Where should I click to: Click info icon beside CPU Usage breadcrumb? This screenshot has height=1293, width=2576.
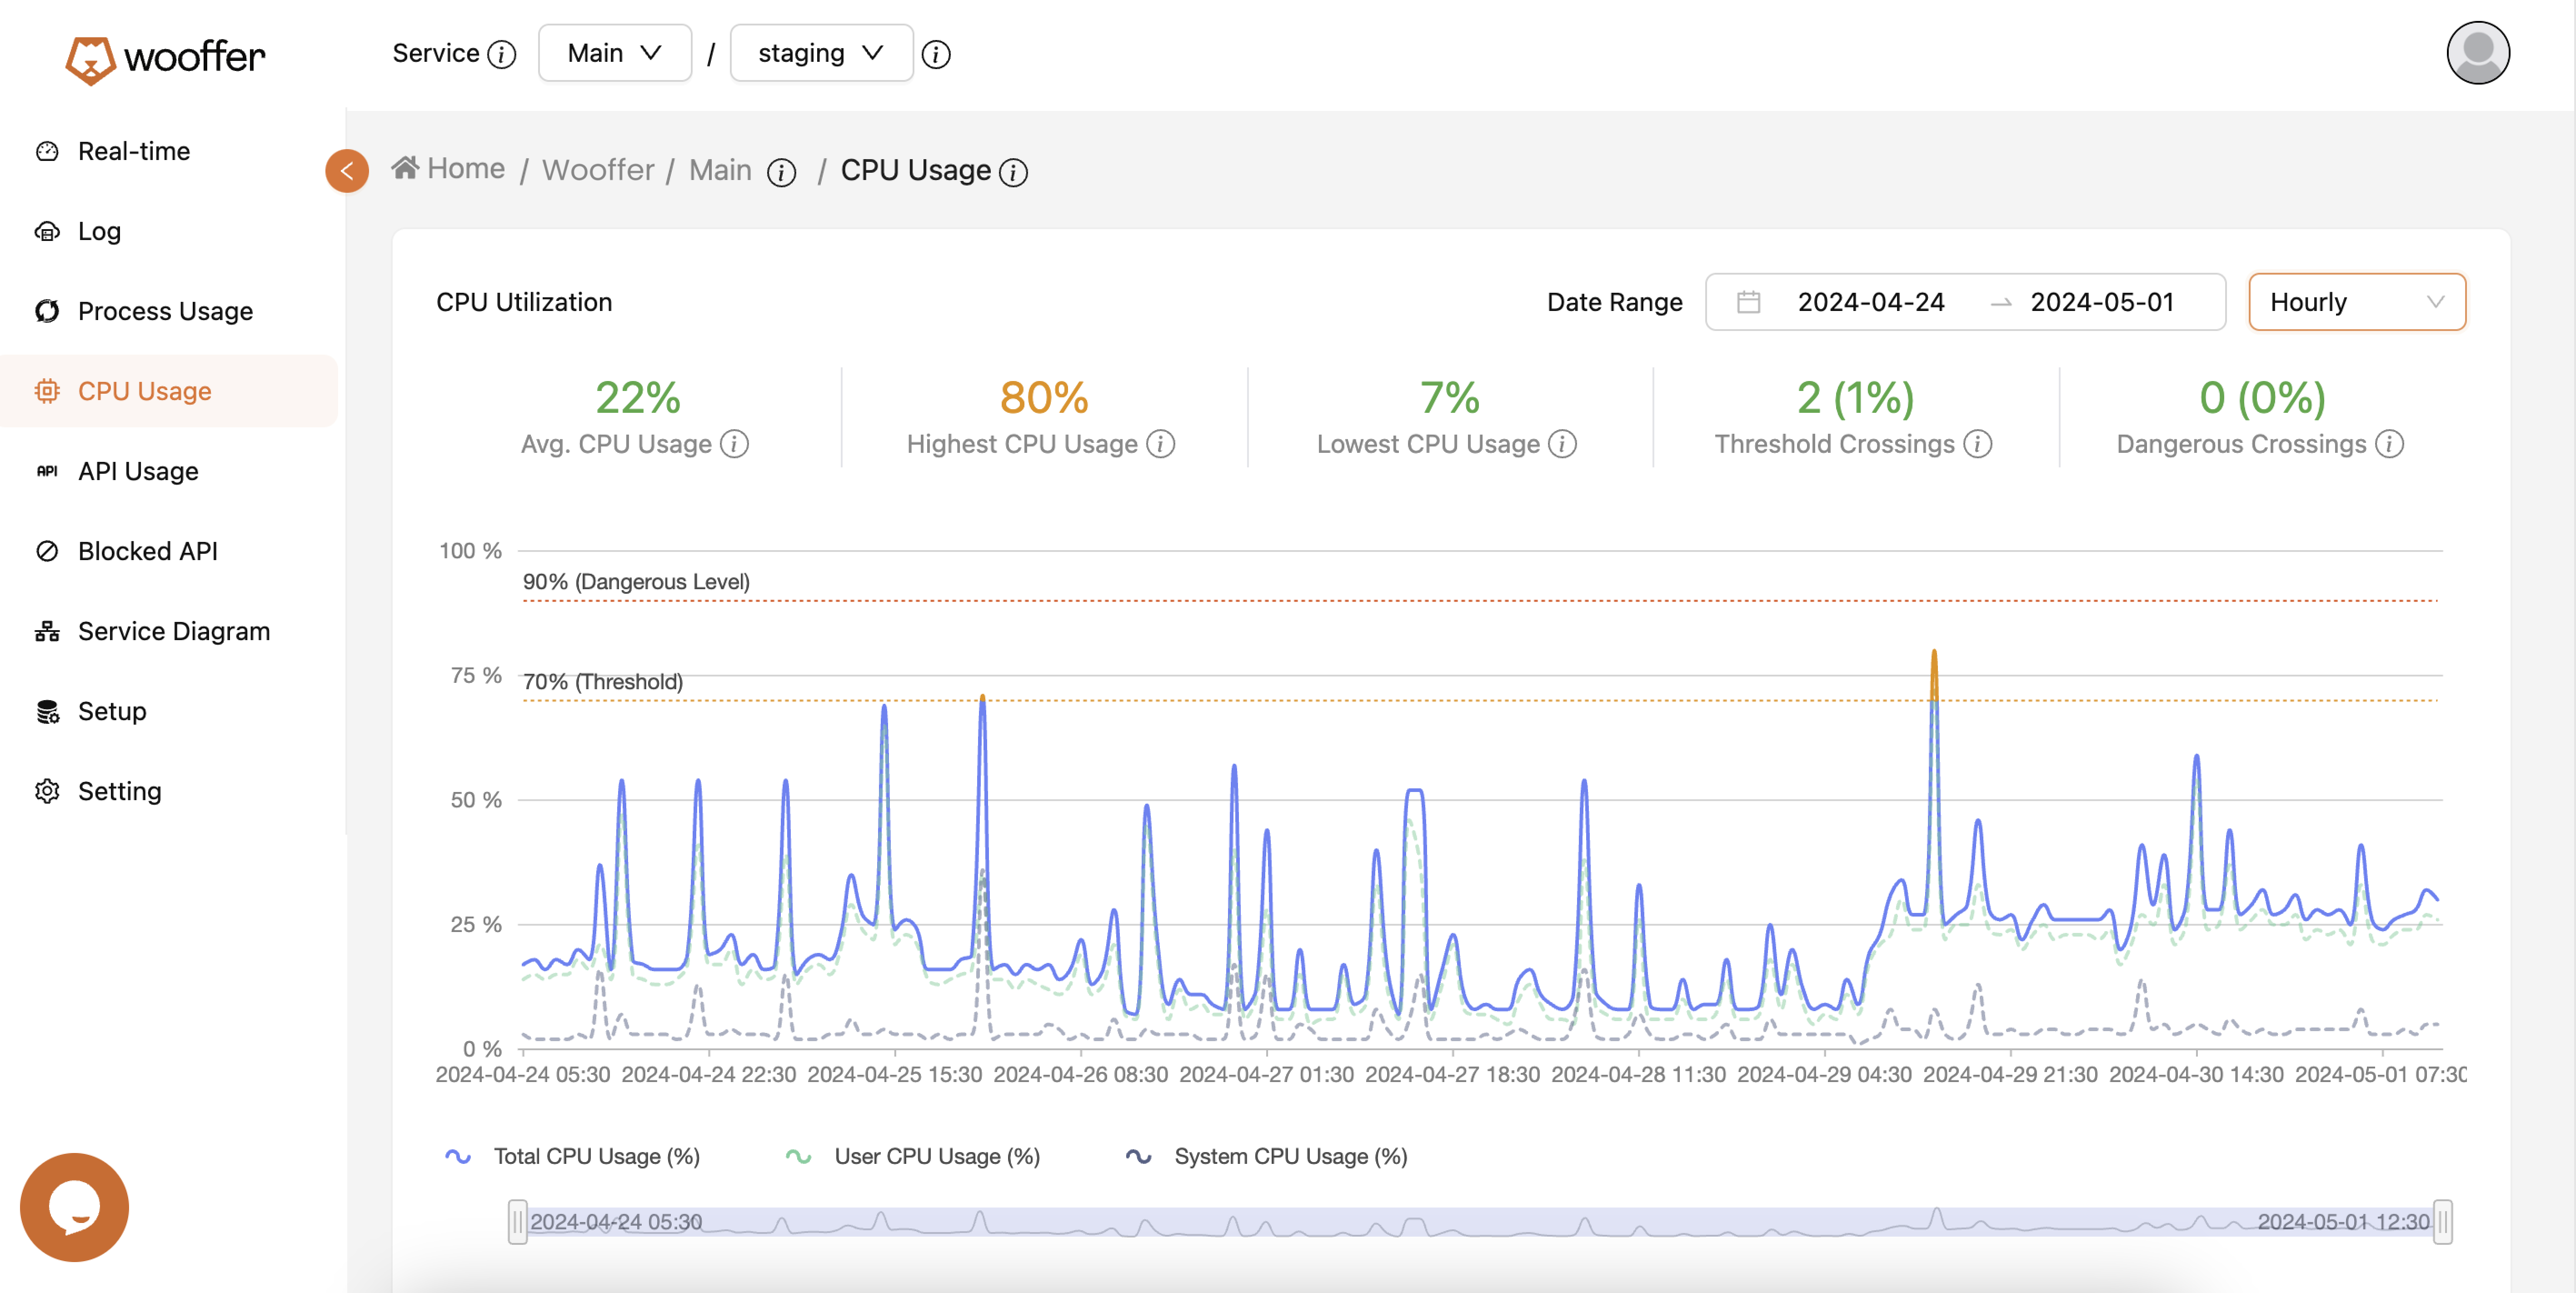(x=1013, y=172)
